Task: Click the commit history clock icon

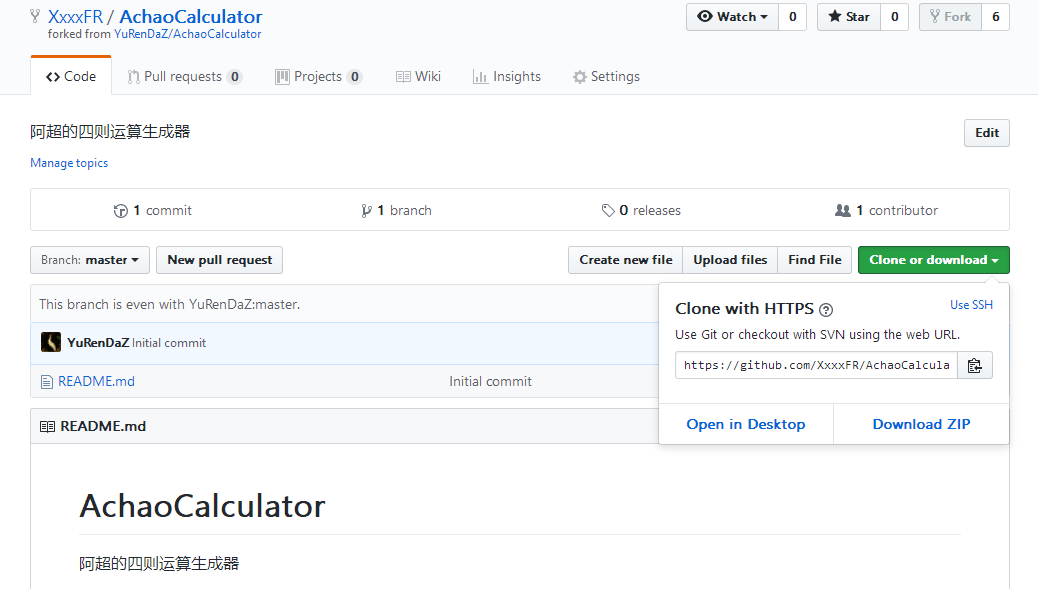Action: [120, 211]
